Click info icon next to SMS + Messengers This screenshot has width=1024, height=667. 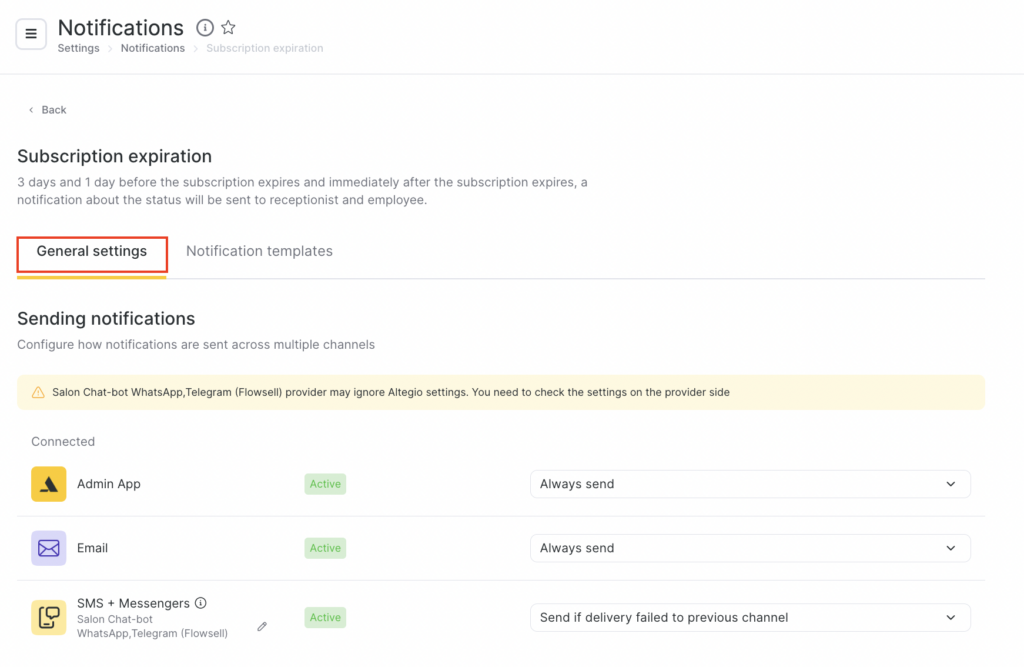pyautogui.click(x=201, y=603)
